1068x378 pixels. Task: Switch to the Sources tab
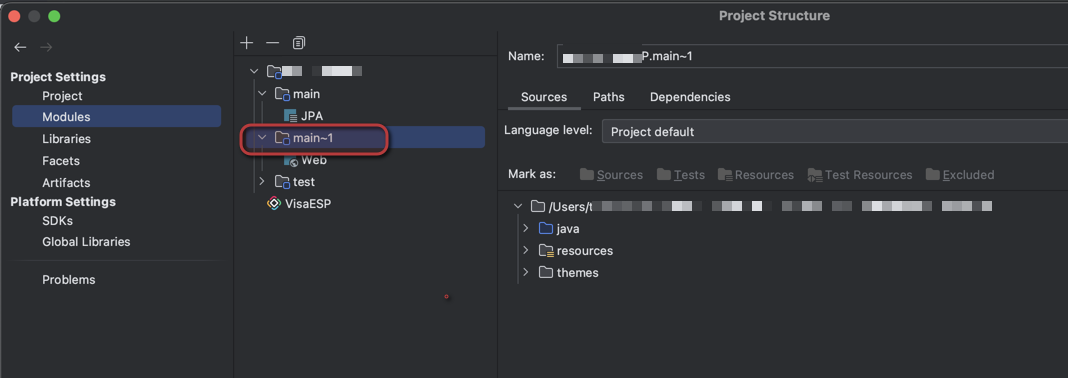(544, 97)
